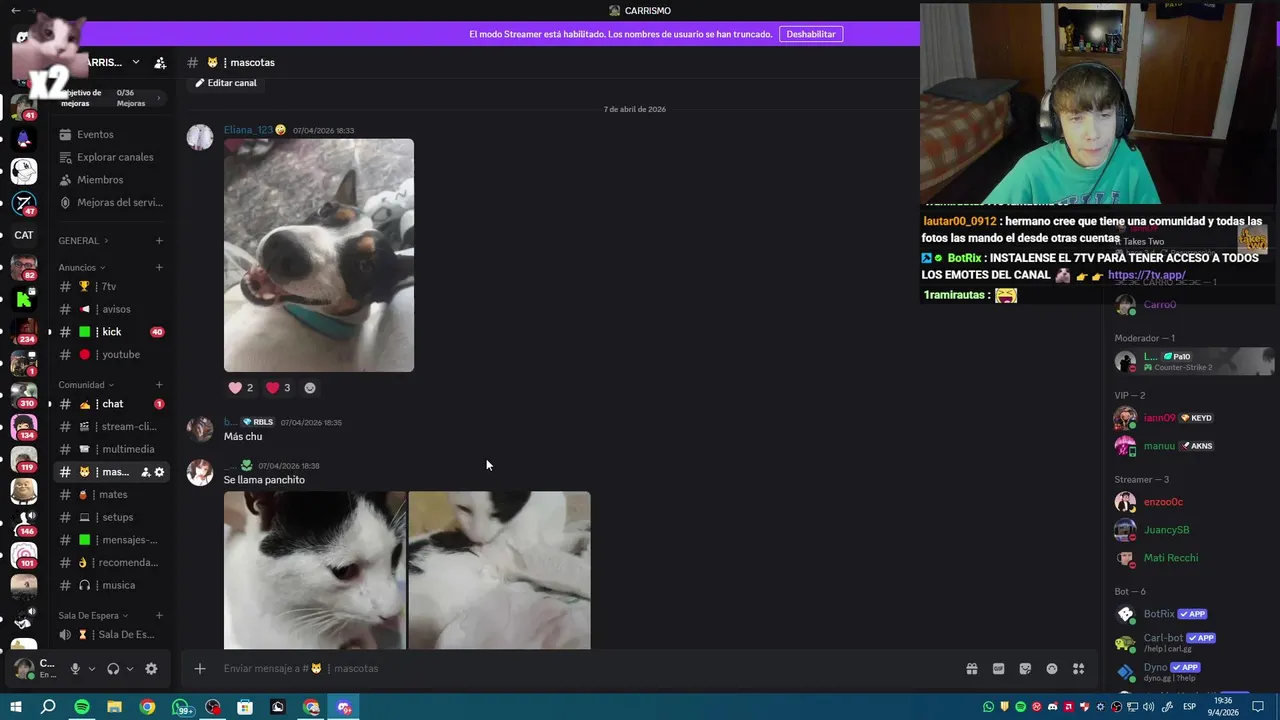
Task: Click the invite people icon beside server name
Action: 160,63
